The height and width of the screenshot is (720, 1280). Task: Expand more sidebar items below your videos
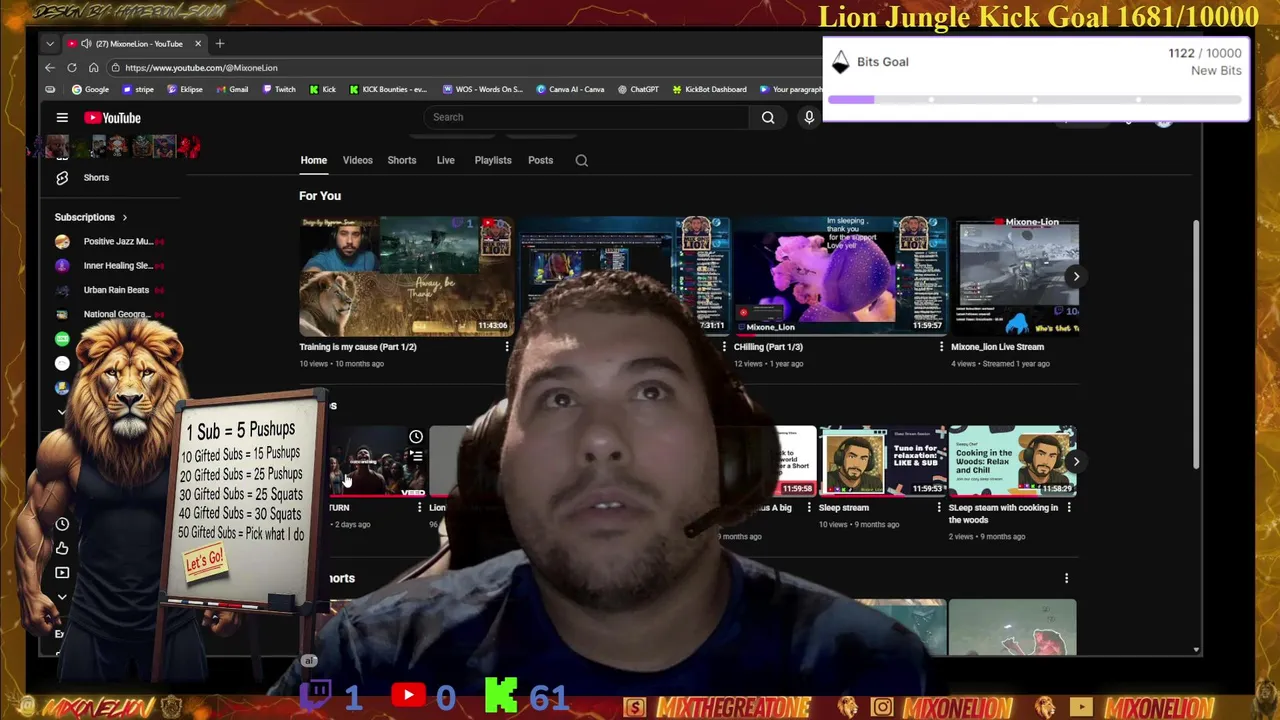62,597
